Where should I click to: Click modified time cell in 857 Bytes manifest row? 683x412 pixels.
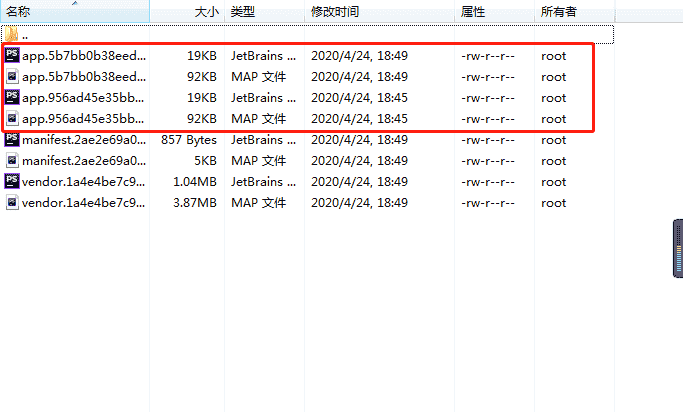(x=359, y=140)
